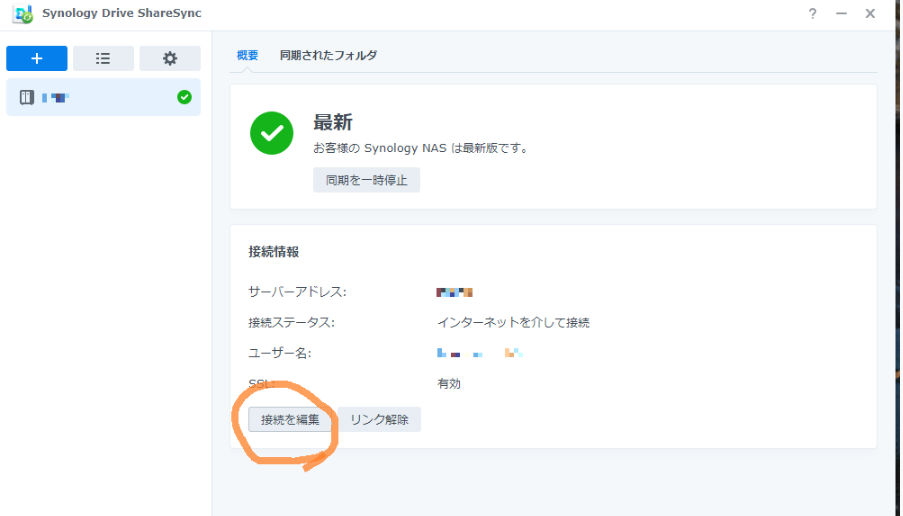
Task: Click the 同期を一時停止 button
Action: [366, 180]
